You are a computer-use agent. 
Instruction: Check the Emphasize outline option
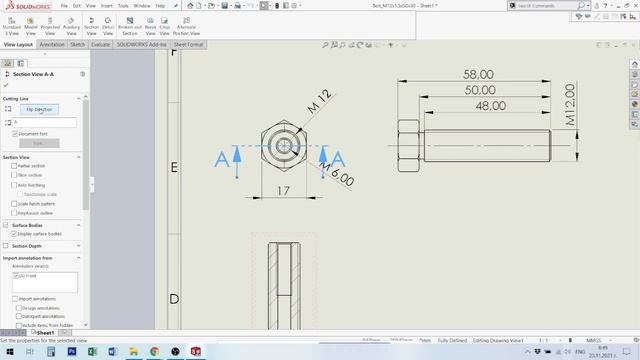[14, 213]
